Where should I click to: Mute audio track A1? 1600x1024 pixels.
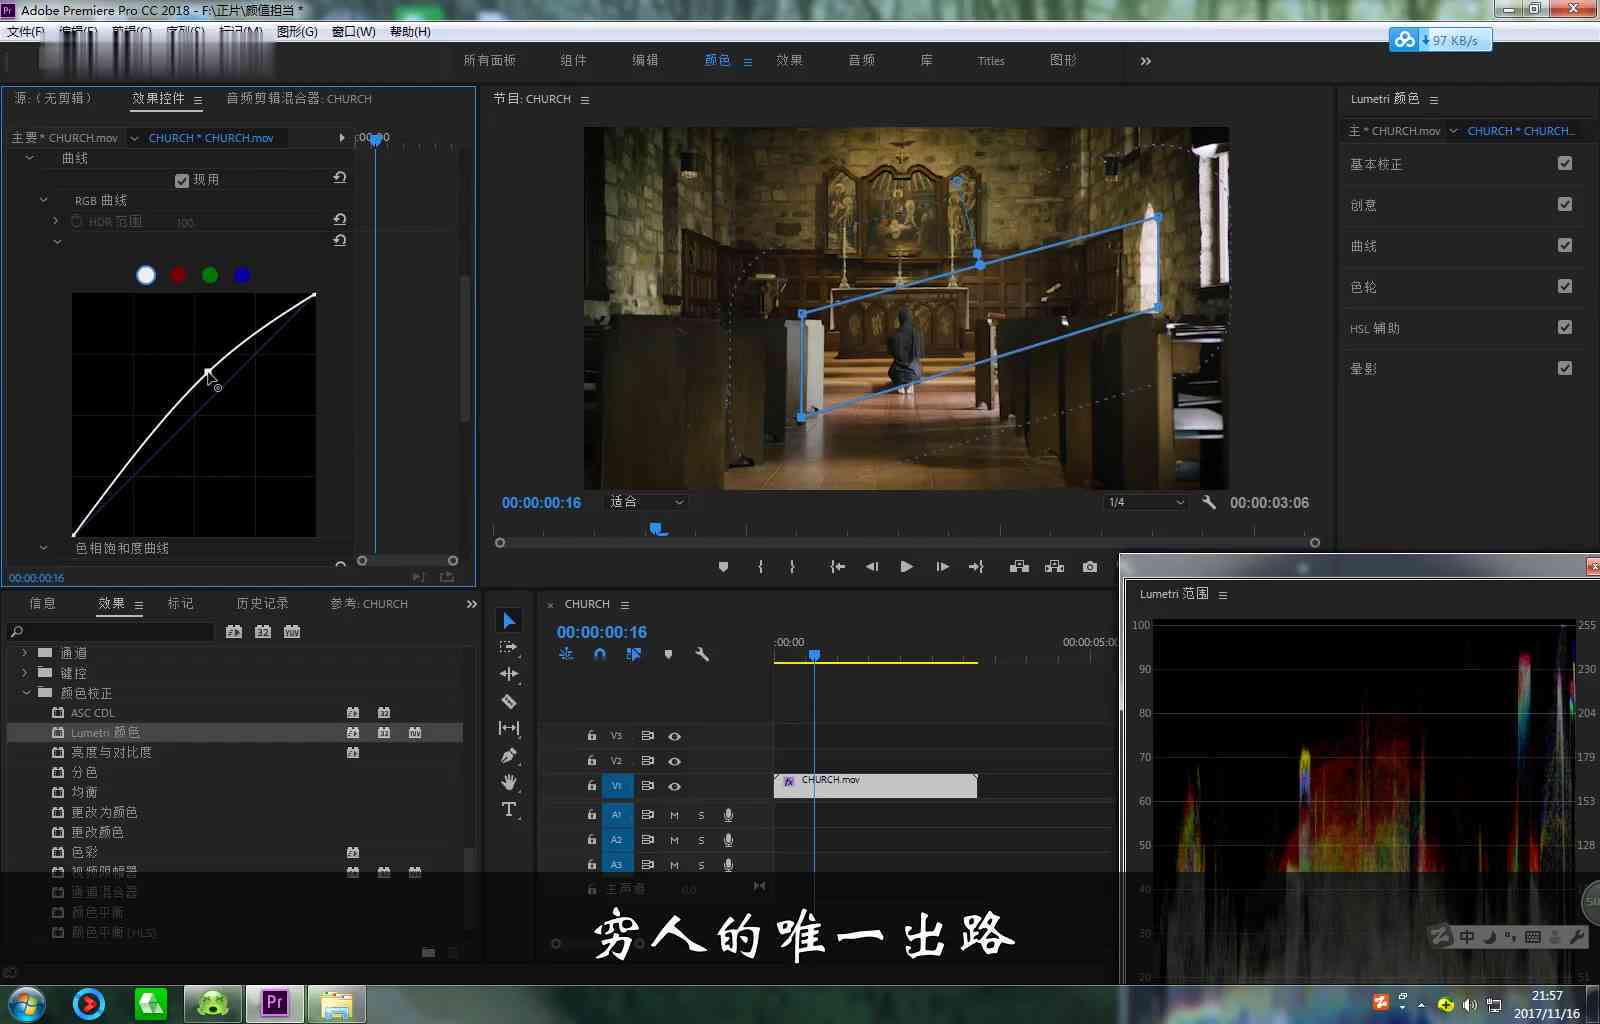(x=674, y=815)
